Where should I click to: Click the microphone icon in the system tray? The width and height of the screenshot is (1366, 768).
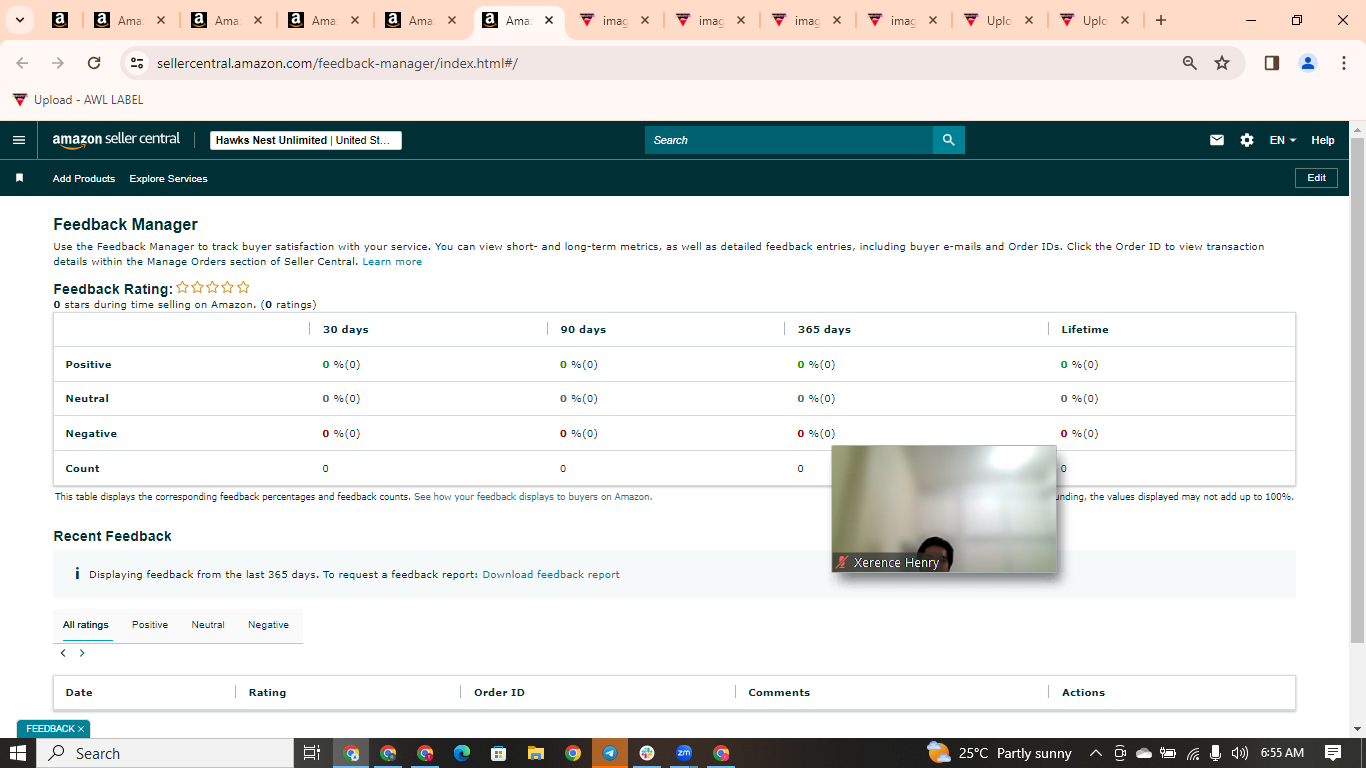1216,753
